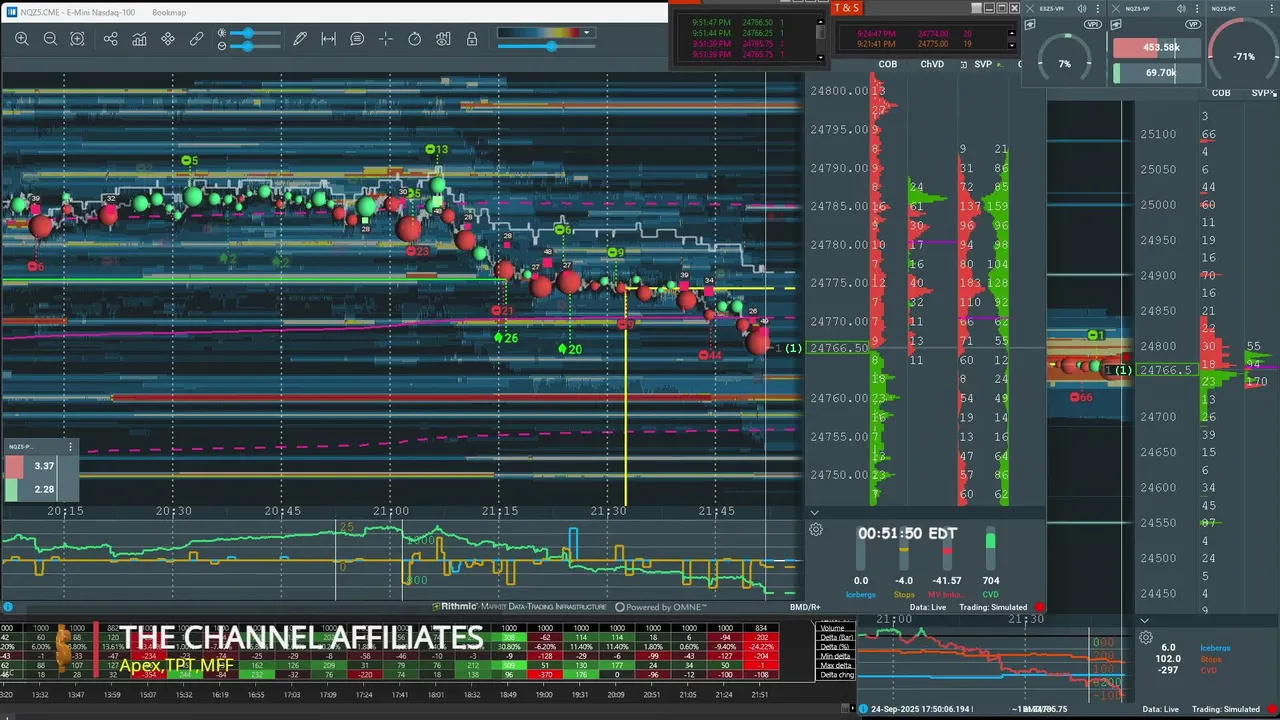Adjust the heatmap color range slider
Screen dimensions: 1280x720
(x=546, y=46)
